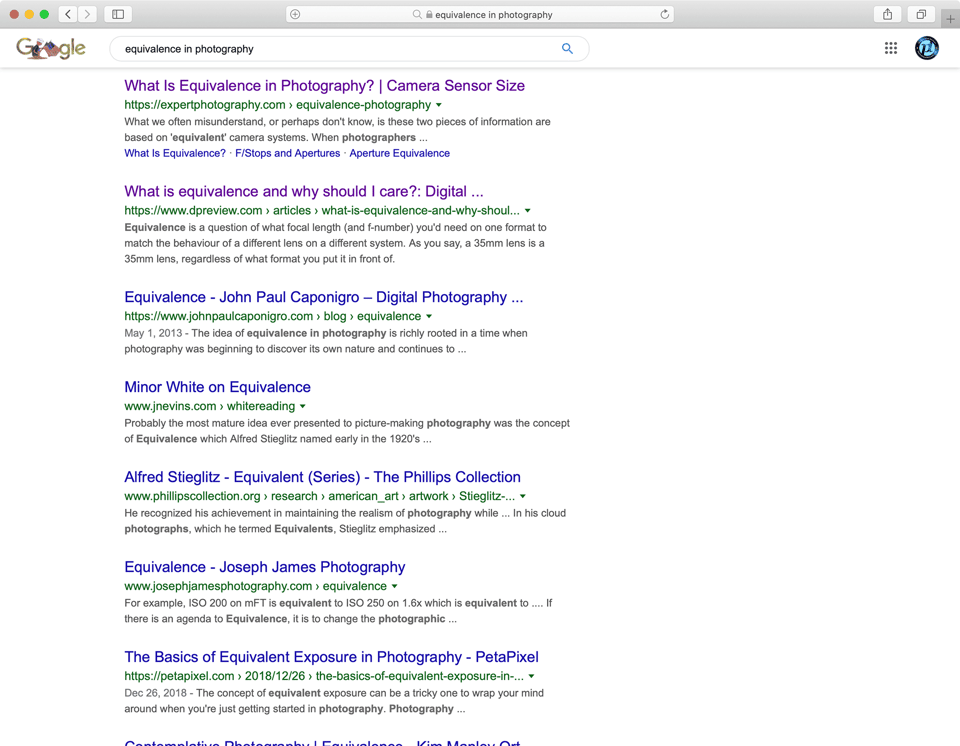Go back with Safari's back arrow

[68, 14]
